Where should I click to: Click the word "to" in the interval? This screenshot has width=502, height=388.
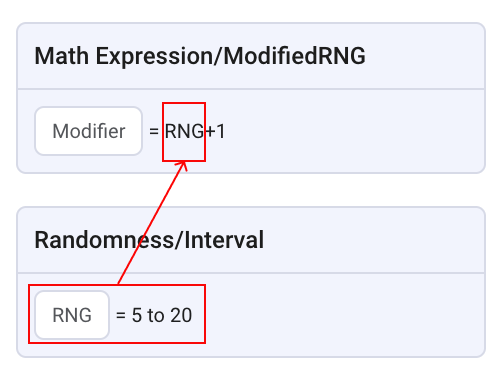coord(156,315)
